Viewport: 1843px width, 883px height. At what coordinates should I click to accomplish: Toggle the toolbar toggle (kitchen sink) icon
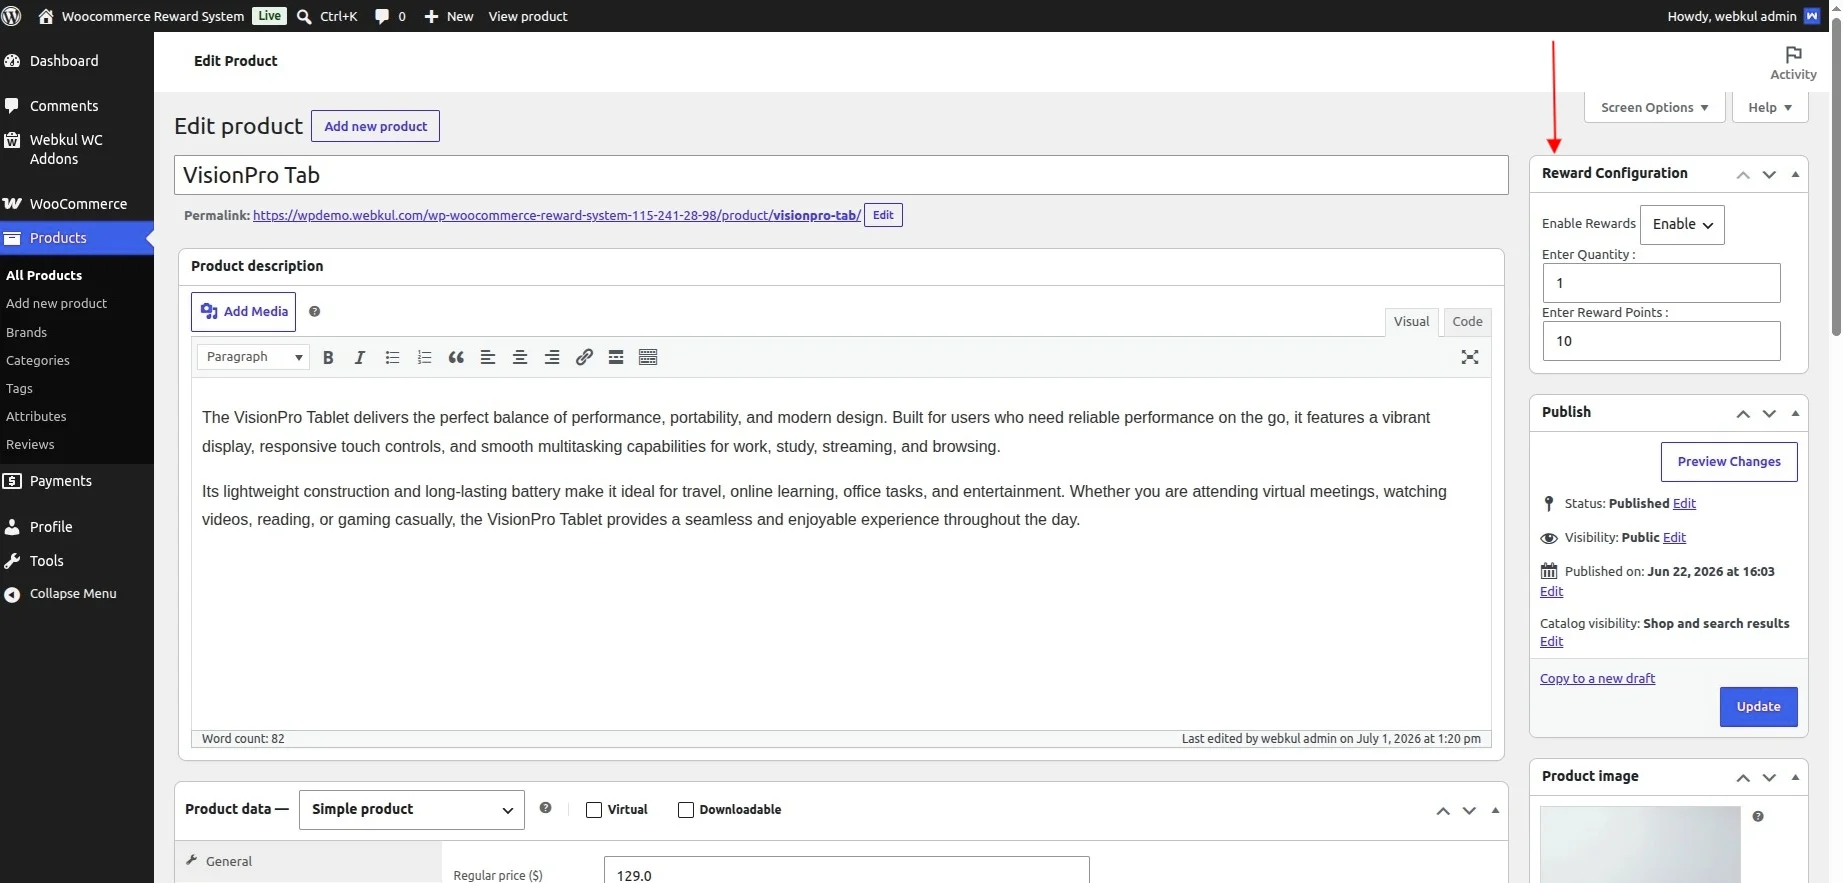click(x=648, y=357)
